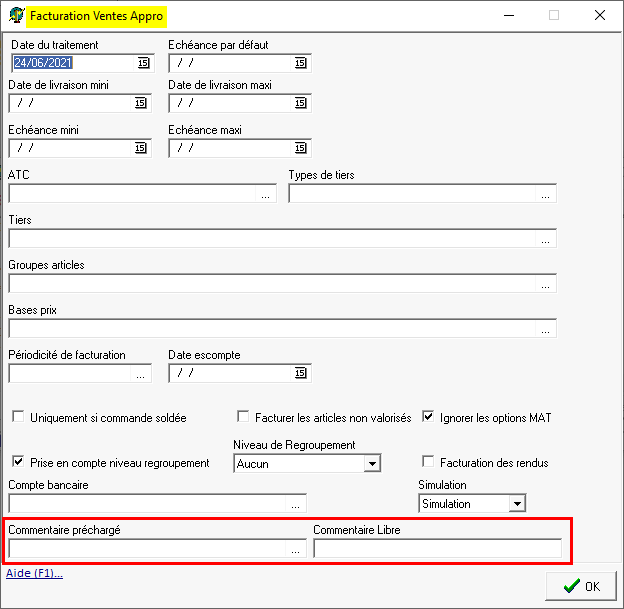
Task: Open the Groupes articles lookup button
Action: click(546, 284)
